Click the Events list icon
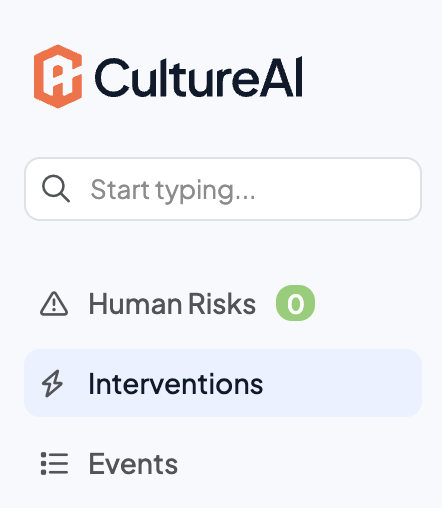Image resolution: width=442 pixels, height=508 pixels. pyautogui.click(x=54, y=463)
